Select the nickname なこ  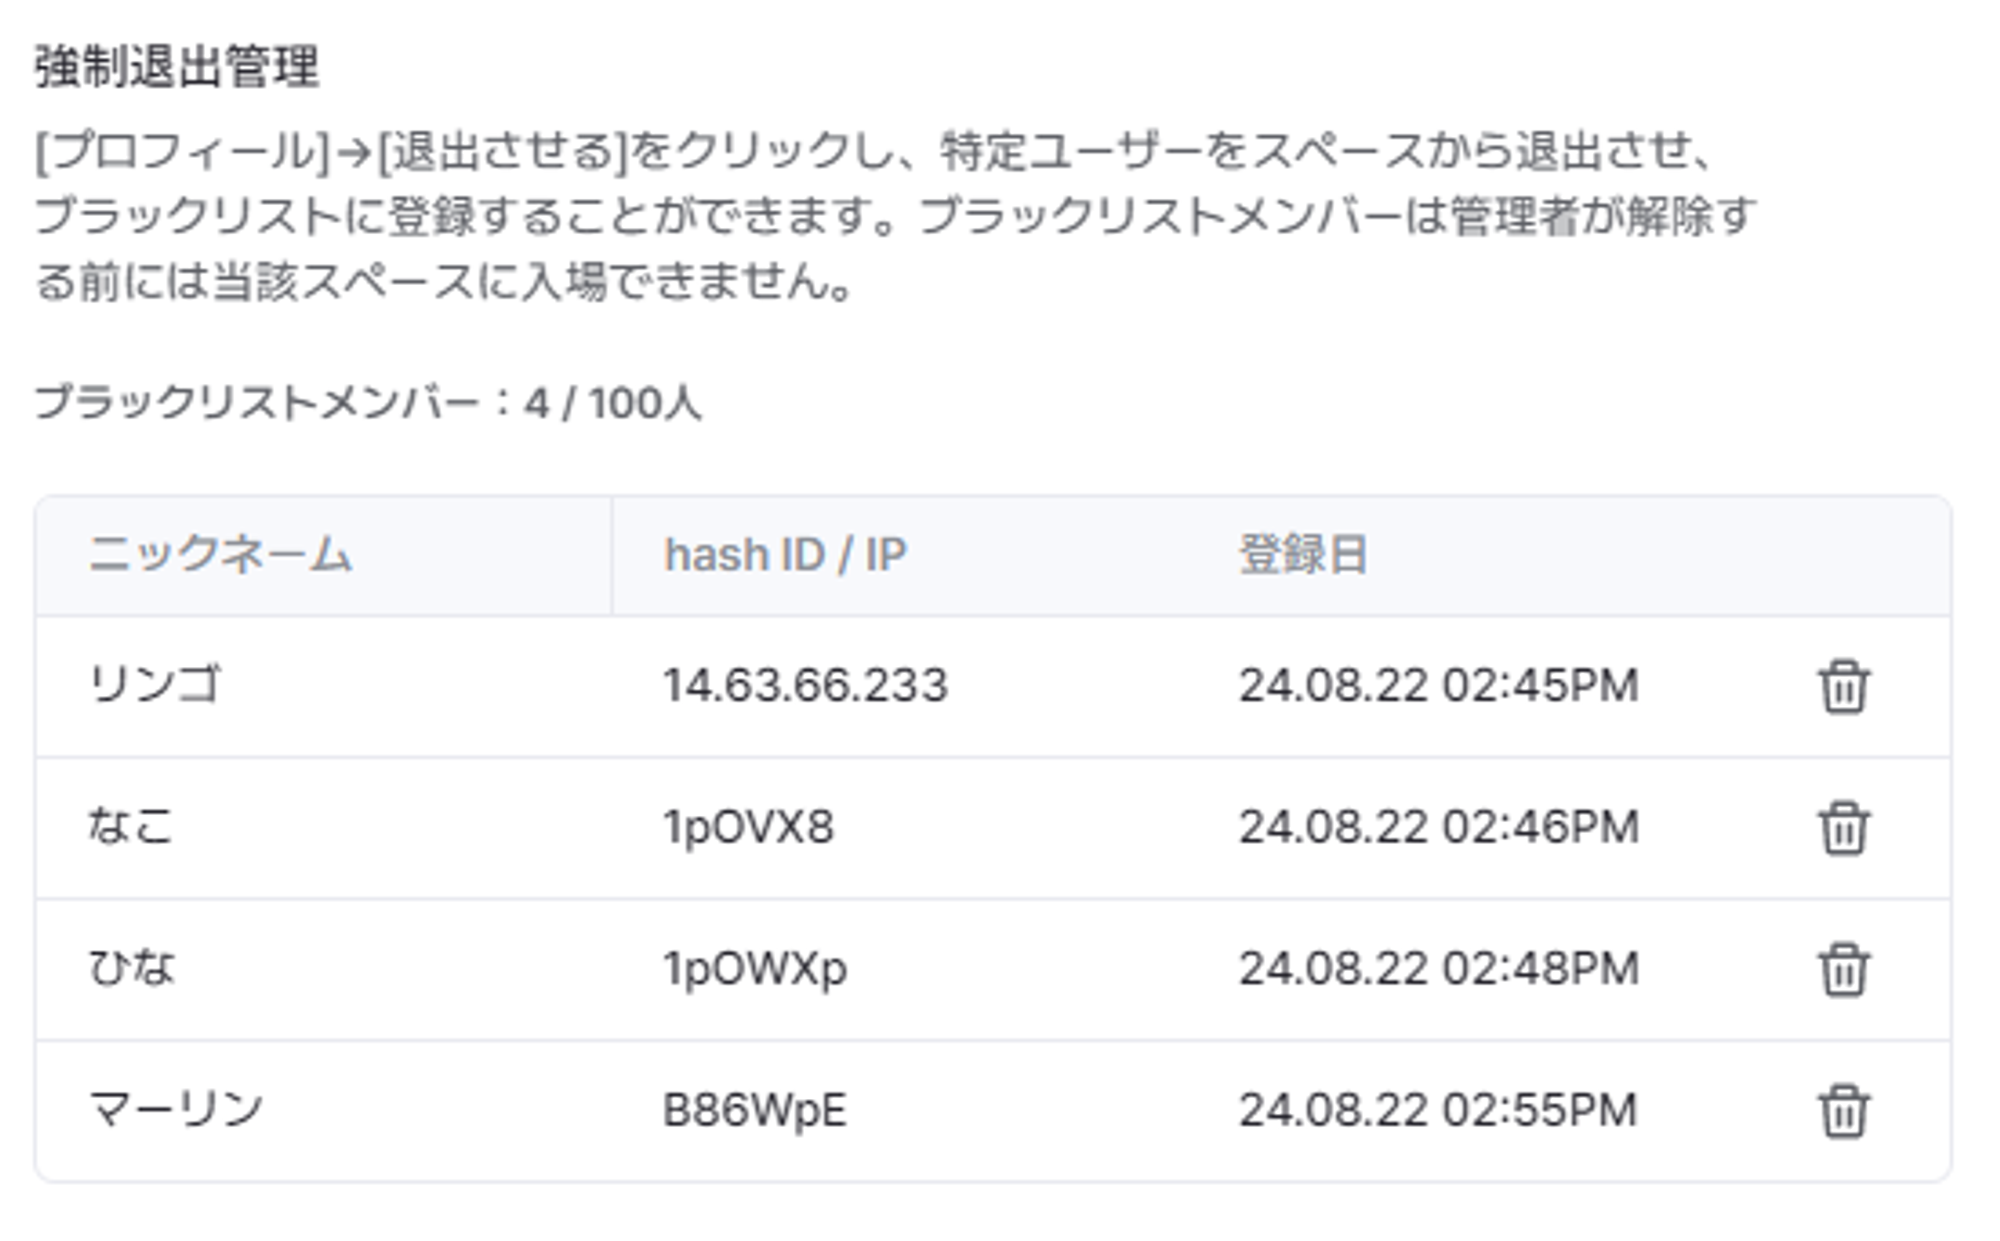point(131,827)
